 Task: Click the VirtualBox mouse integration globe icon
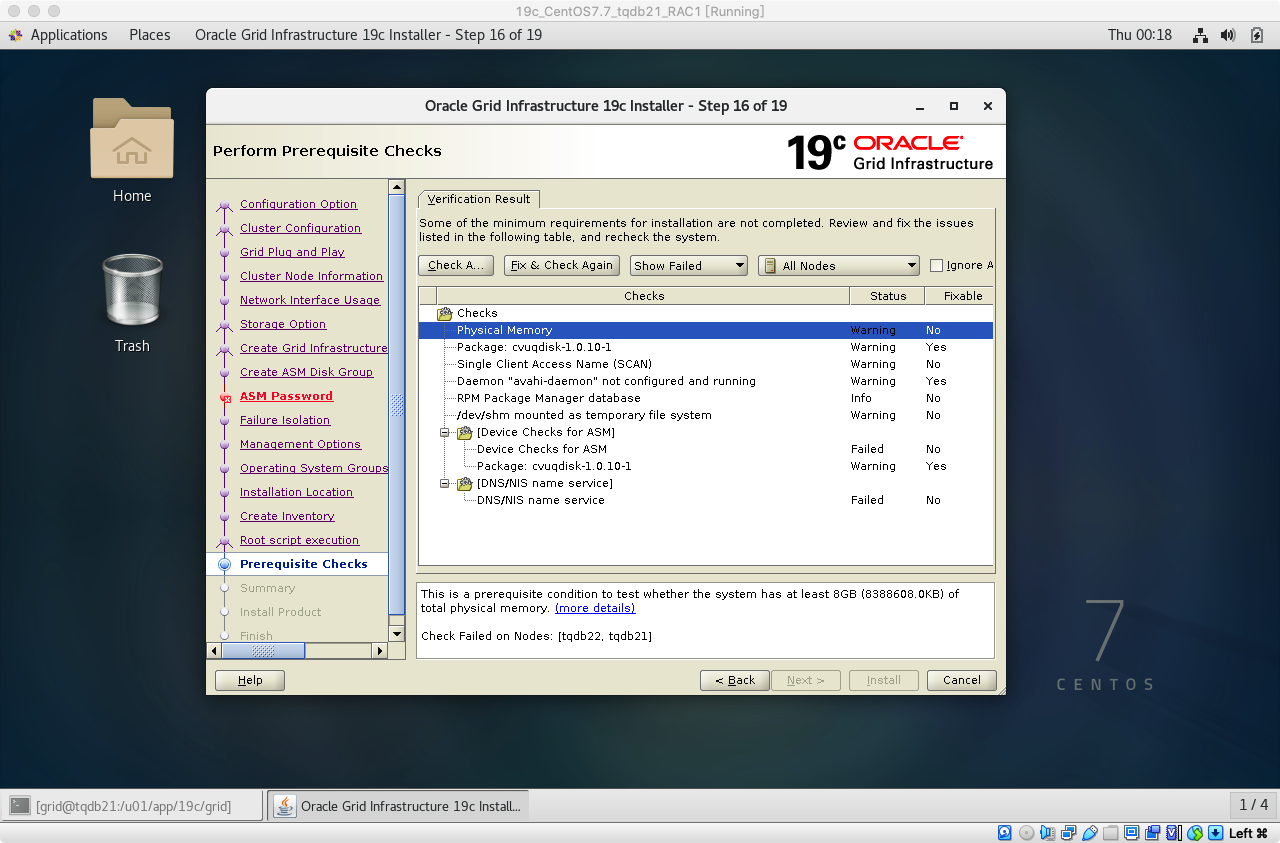coord(1195,833)
